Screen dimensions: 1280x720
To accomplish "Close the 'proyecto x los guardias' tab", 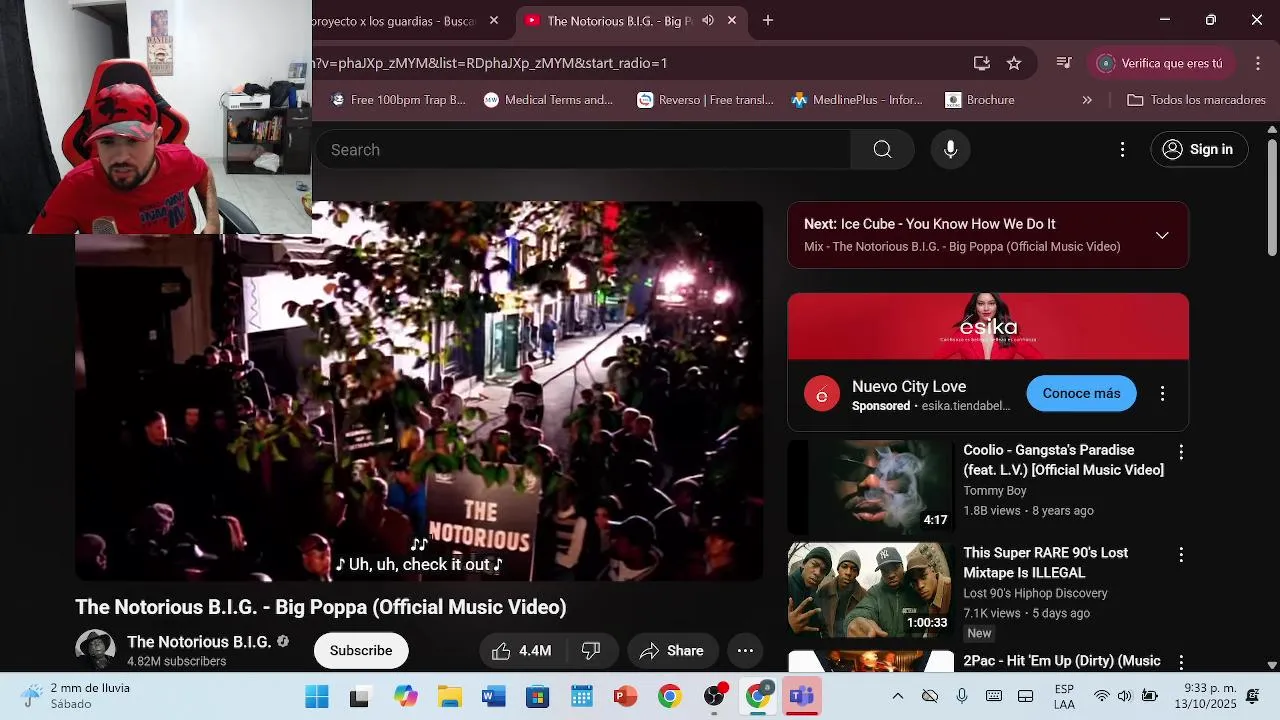I will tap(494, 20).
